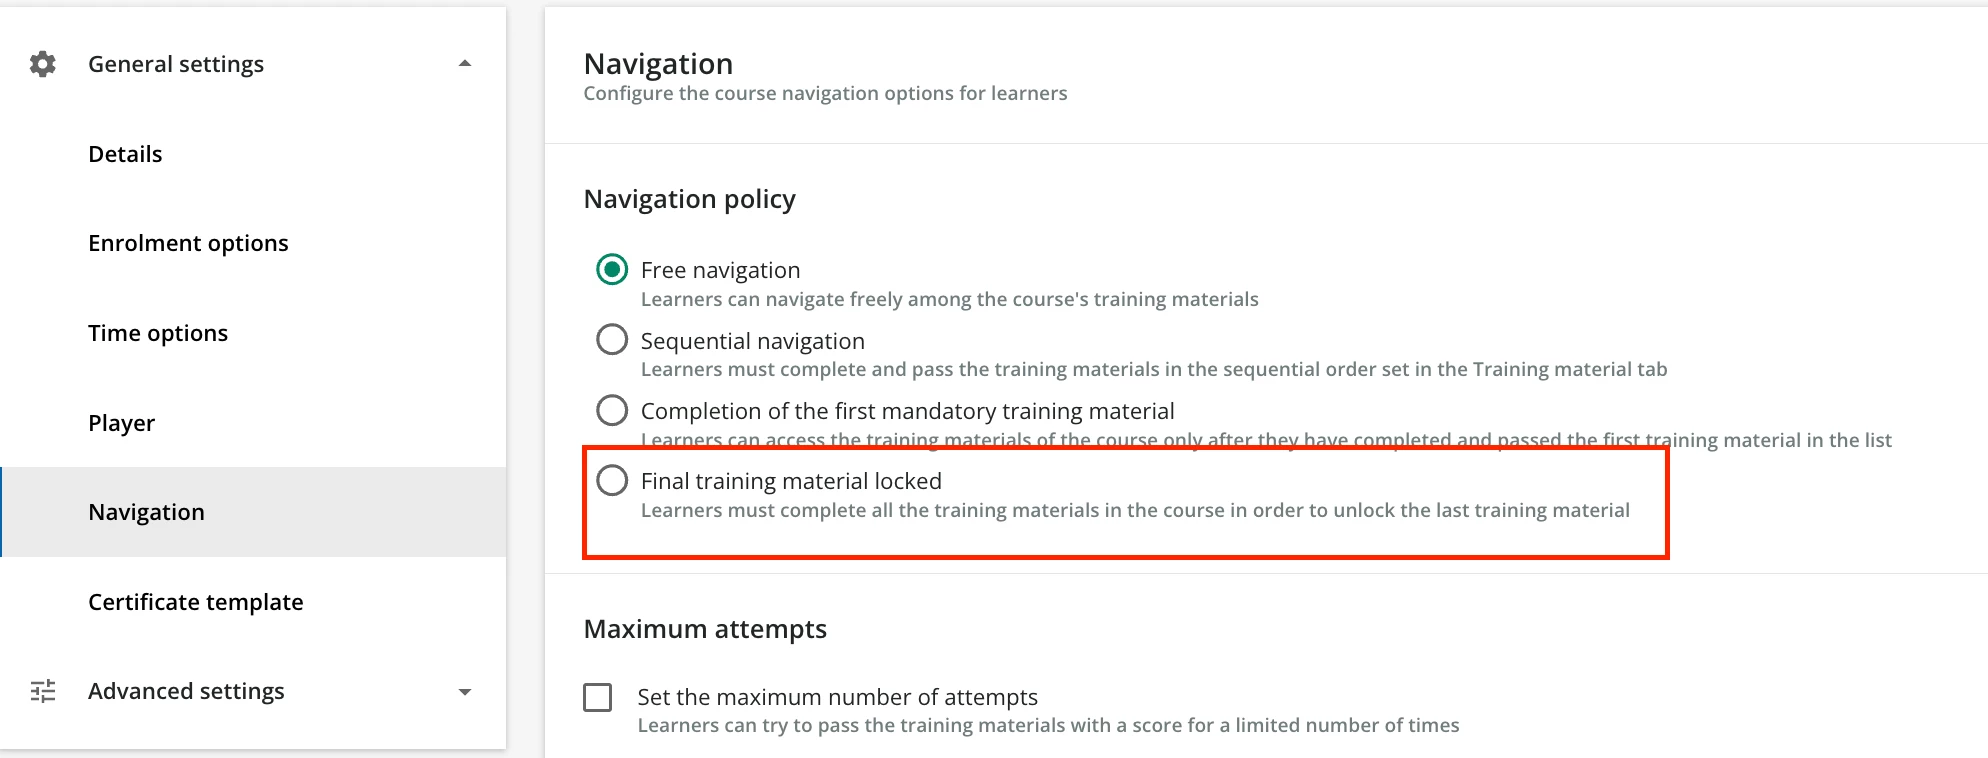Open Time options in sidebar
The height and width of the screenshot is (758, 1988).
(x=158, y=333)
